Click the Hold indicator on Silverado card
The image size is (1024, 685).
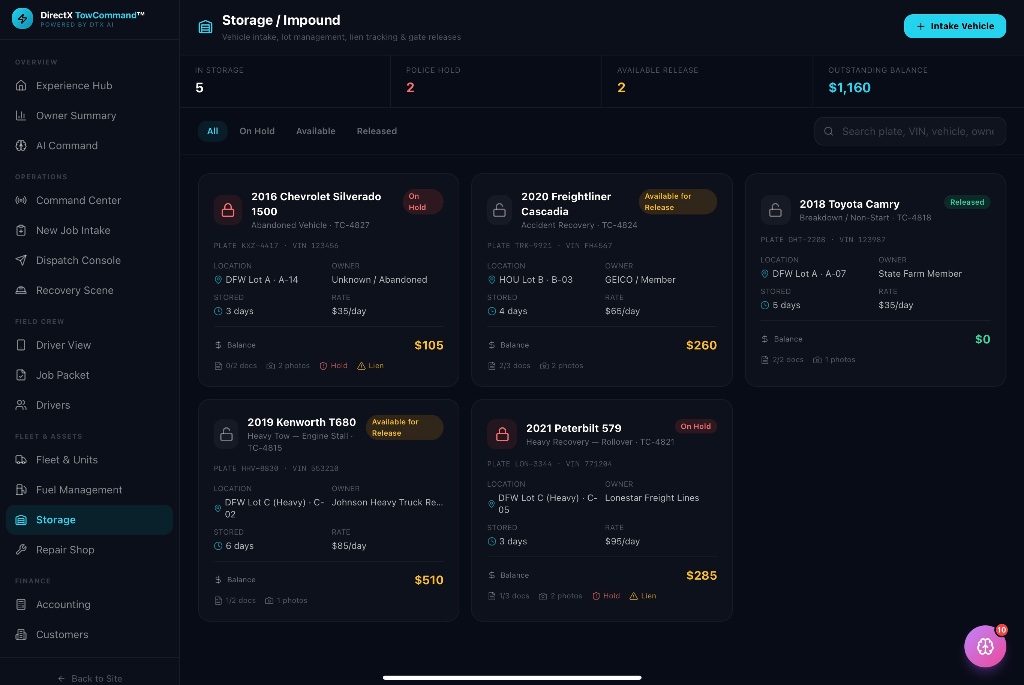(x=333, y=366)
